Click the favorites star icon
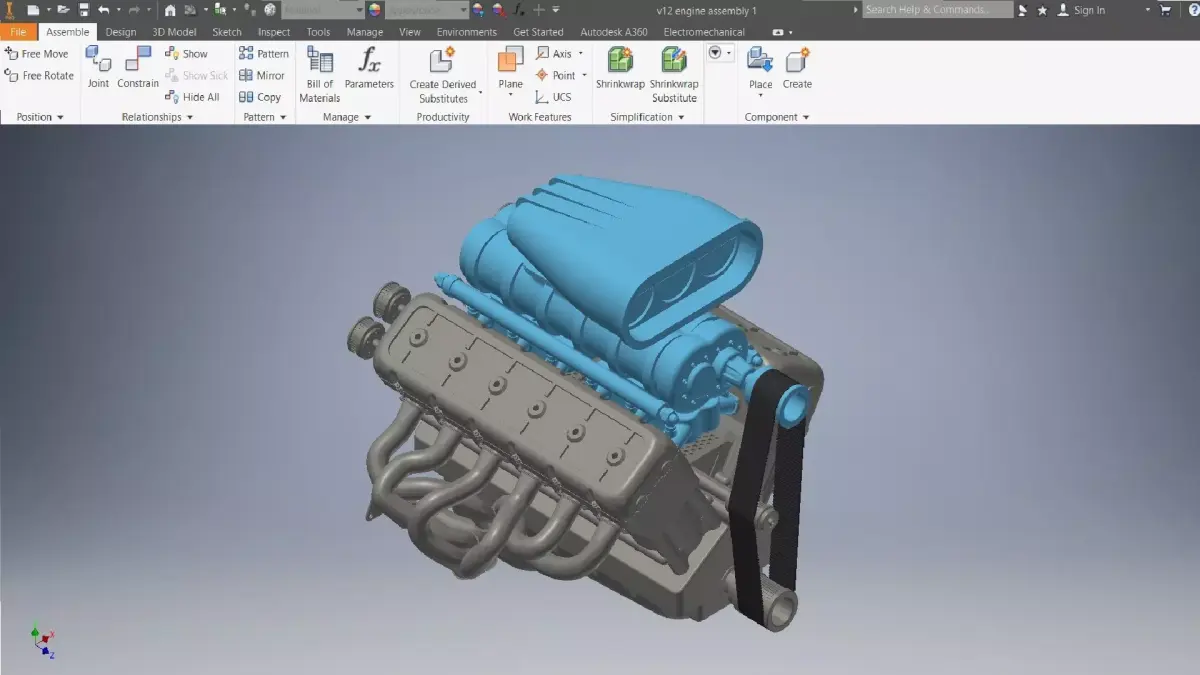 [1042, 10]
